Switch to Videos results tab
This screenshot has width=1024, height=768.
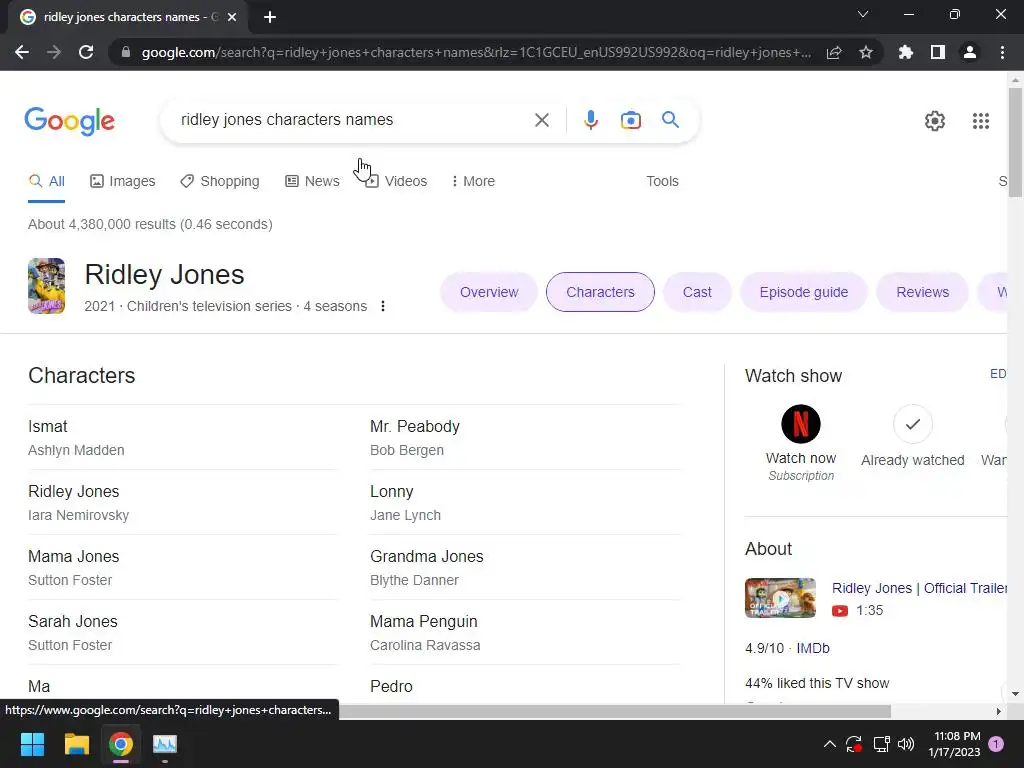tap(396, 181)
